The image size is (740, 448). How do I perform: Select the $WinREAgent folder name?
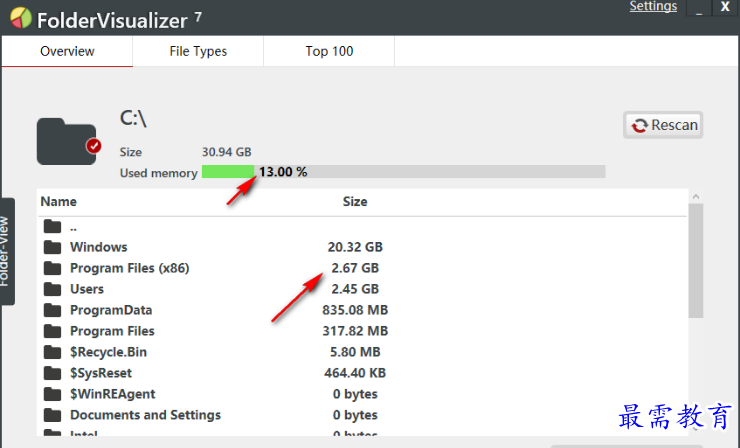(x=113, y=394)
